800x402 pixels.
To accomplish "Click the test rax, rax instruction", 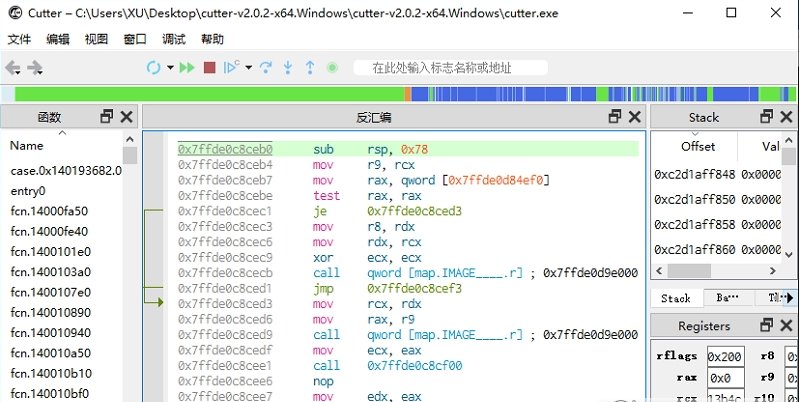I will click(x=367, y=196).
